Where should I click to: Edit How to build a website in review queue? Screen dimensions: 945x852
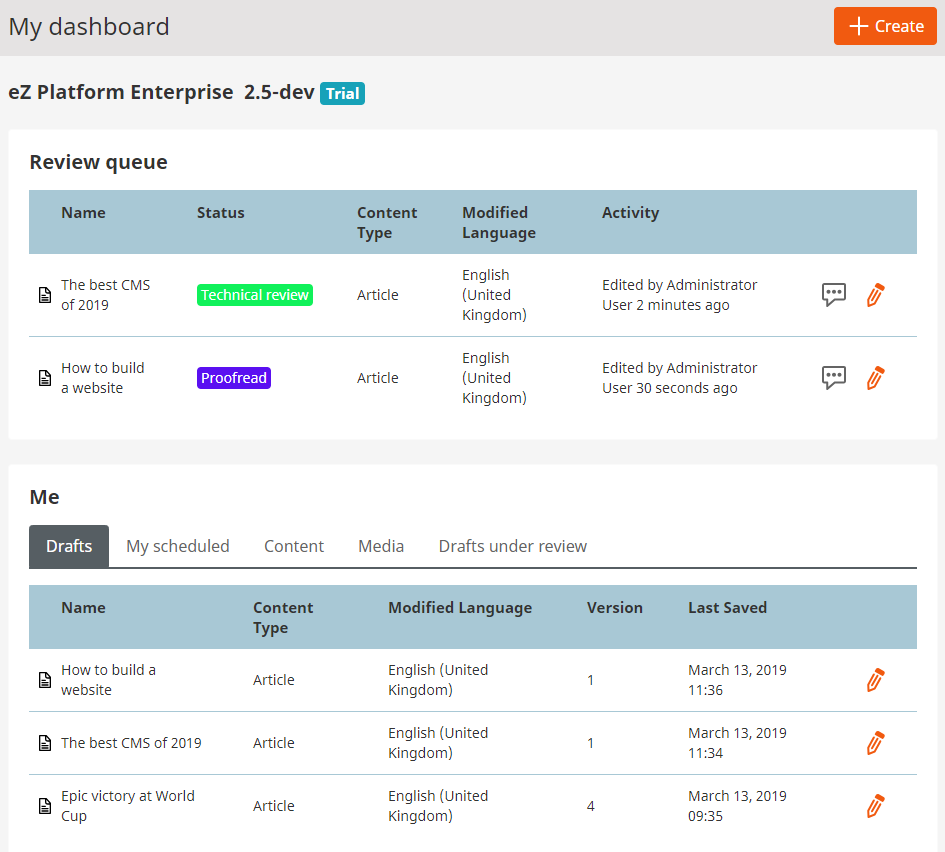point(876,378)
